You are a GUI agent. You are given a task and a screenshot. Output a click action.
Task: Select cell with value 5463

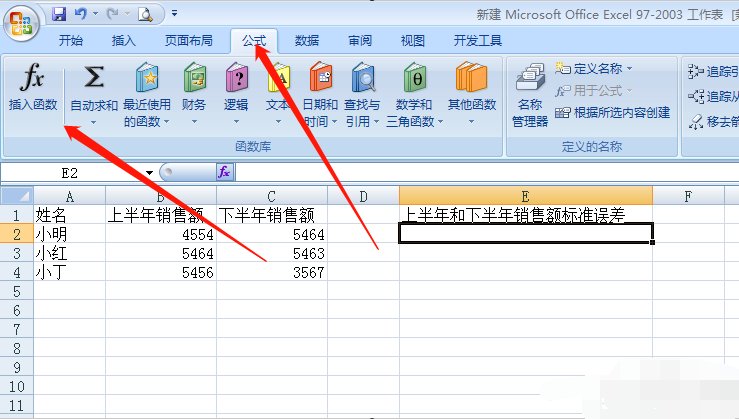(272, 253)
